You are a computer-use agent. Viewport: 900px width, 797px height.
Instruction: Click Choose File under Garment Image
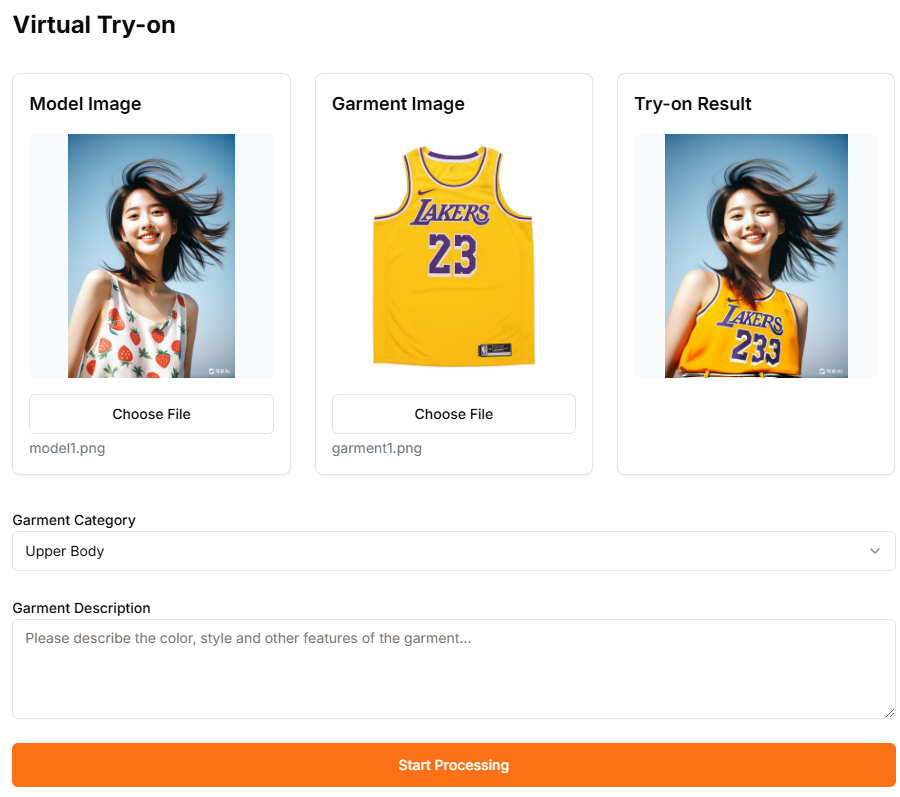coord(453,414)
